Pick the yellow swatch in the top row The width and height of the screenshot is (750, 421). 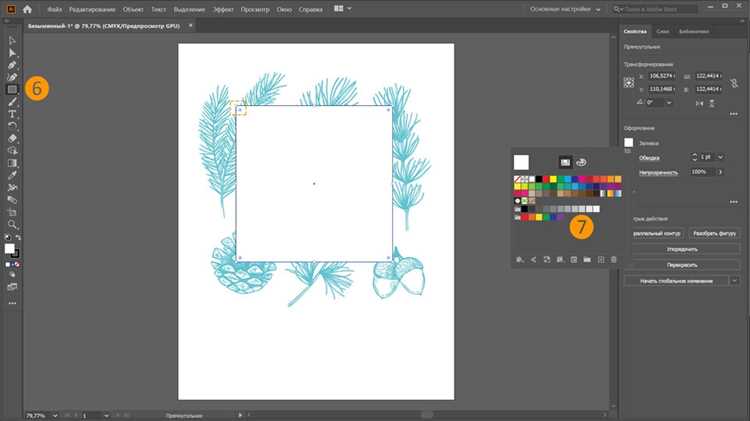pyautogui.click(x=553, y=179)
